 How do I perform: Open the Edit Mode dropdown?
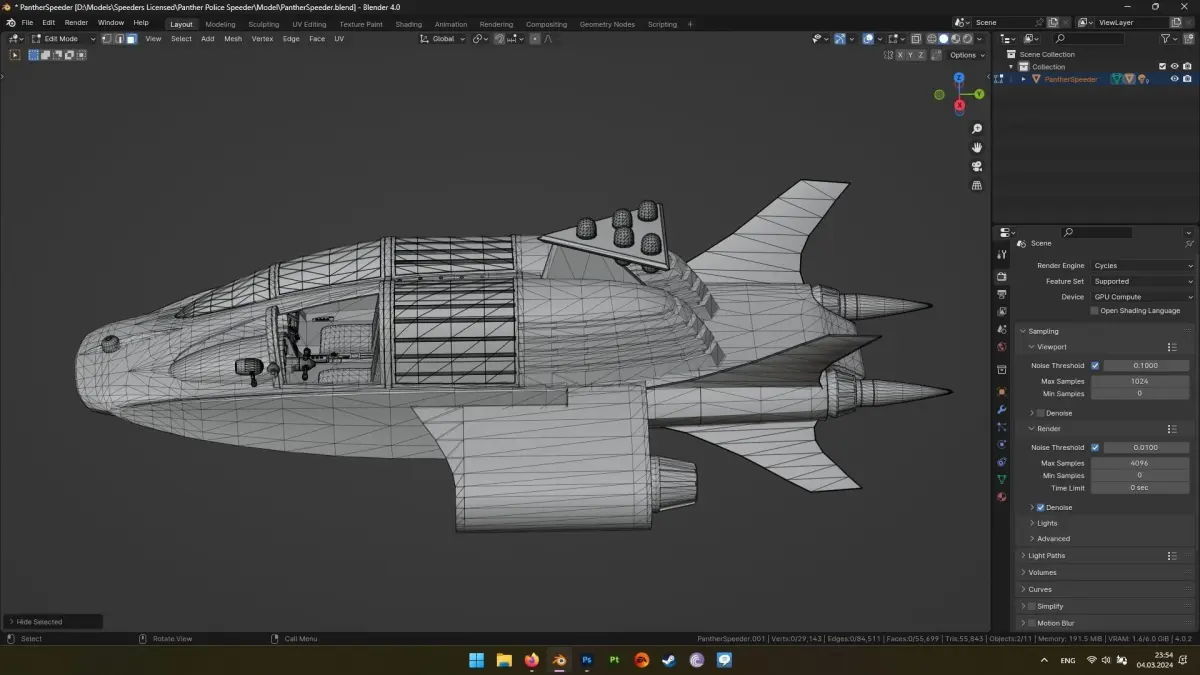(x=62, y=39)
